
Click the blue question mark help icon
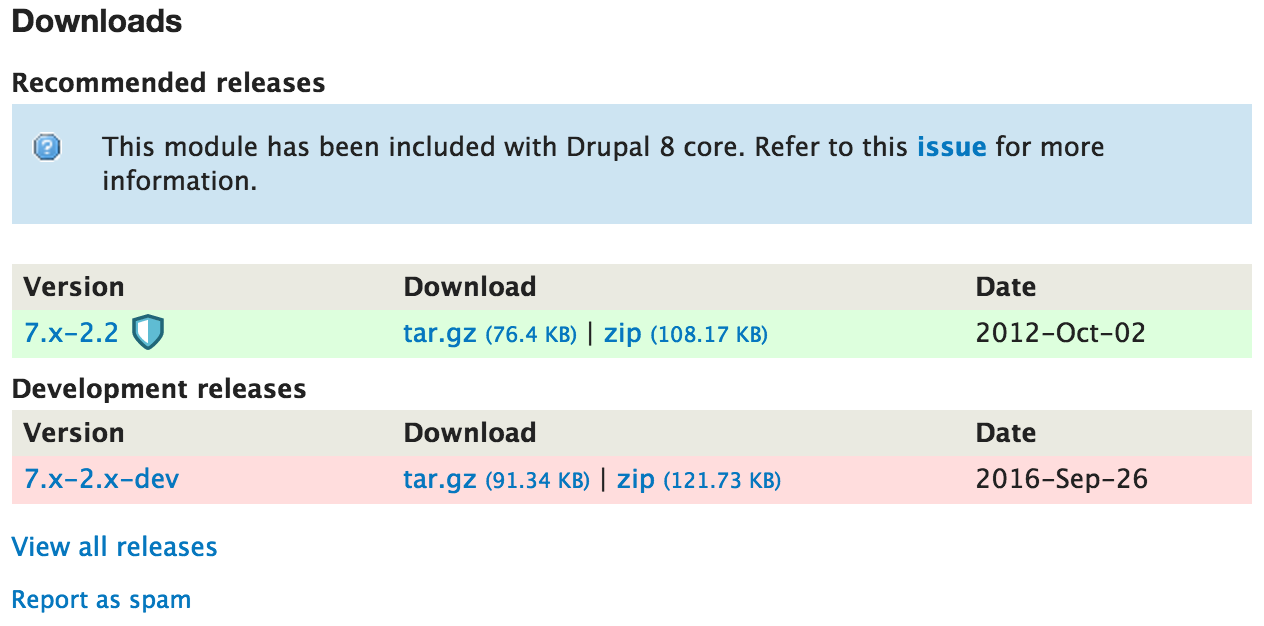47,148
